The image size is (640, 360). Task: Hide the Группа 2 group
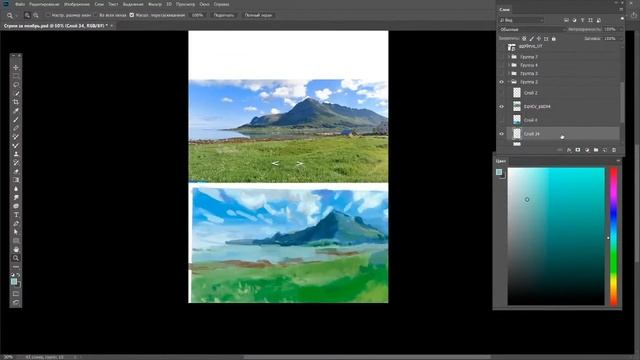pos(502,82)
